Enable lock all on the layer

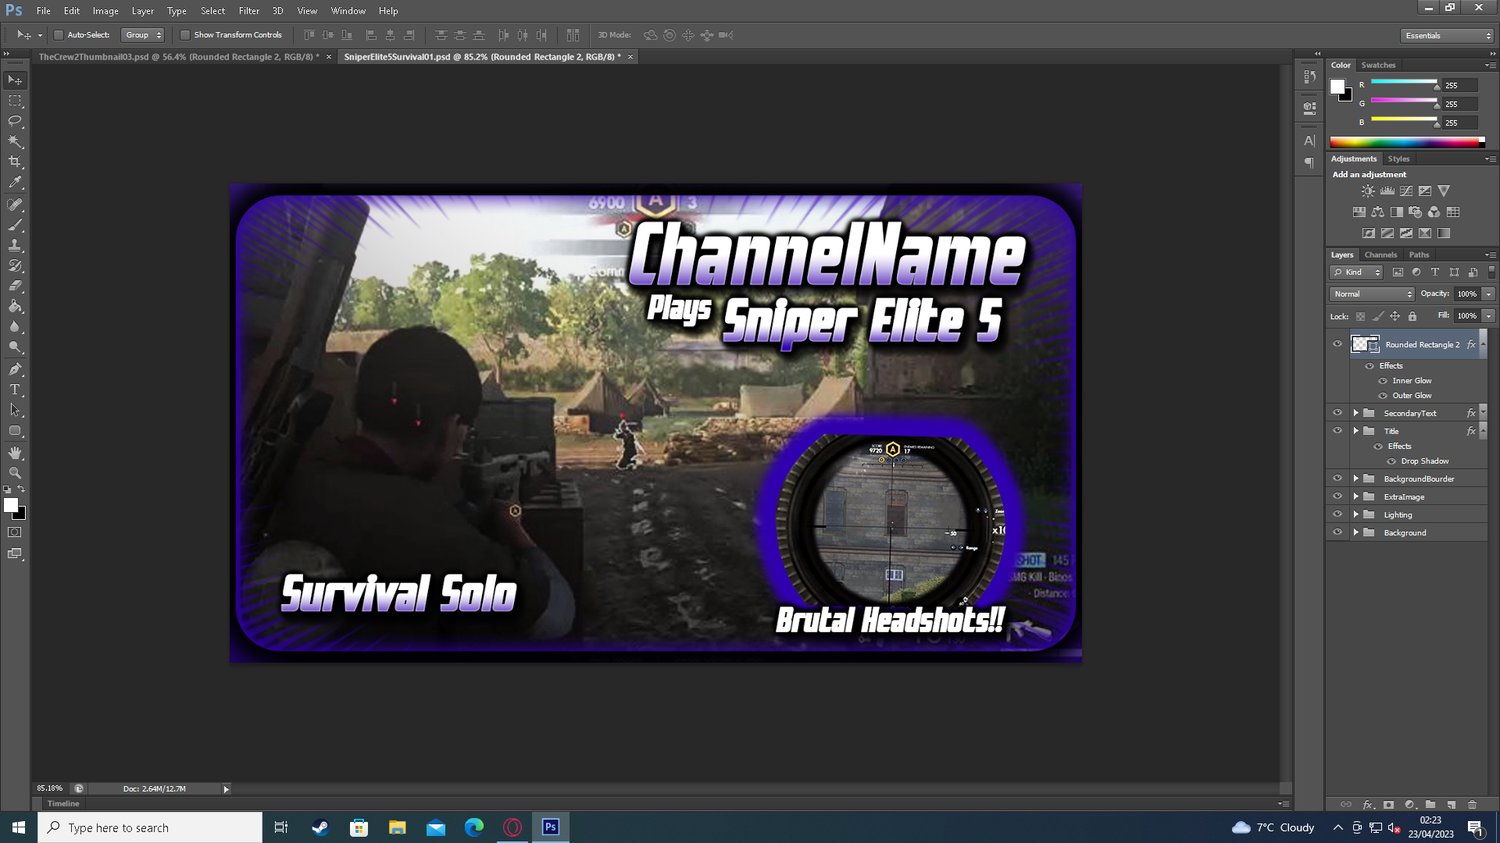click(x=1412, y=316)
